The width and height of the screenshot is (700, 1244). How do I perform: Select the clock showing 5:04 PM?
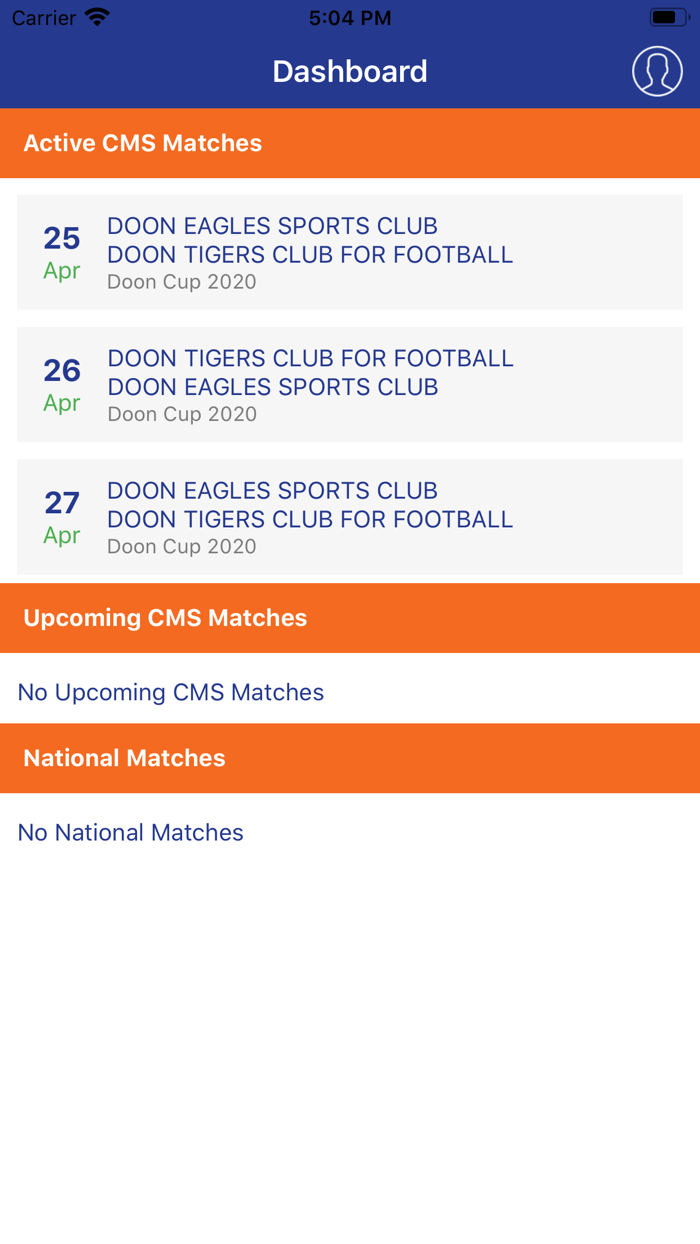pyautogui.click(x=349, y=16)
